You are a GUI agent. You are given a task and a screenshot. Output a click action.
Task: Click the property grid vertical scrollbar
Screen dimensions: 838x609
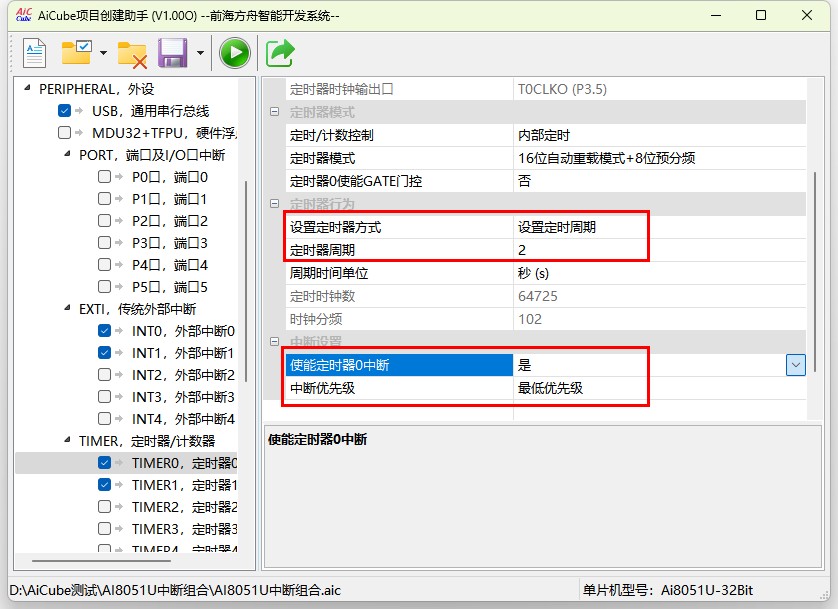coord(814,271)
